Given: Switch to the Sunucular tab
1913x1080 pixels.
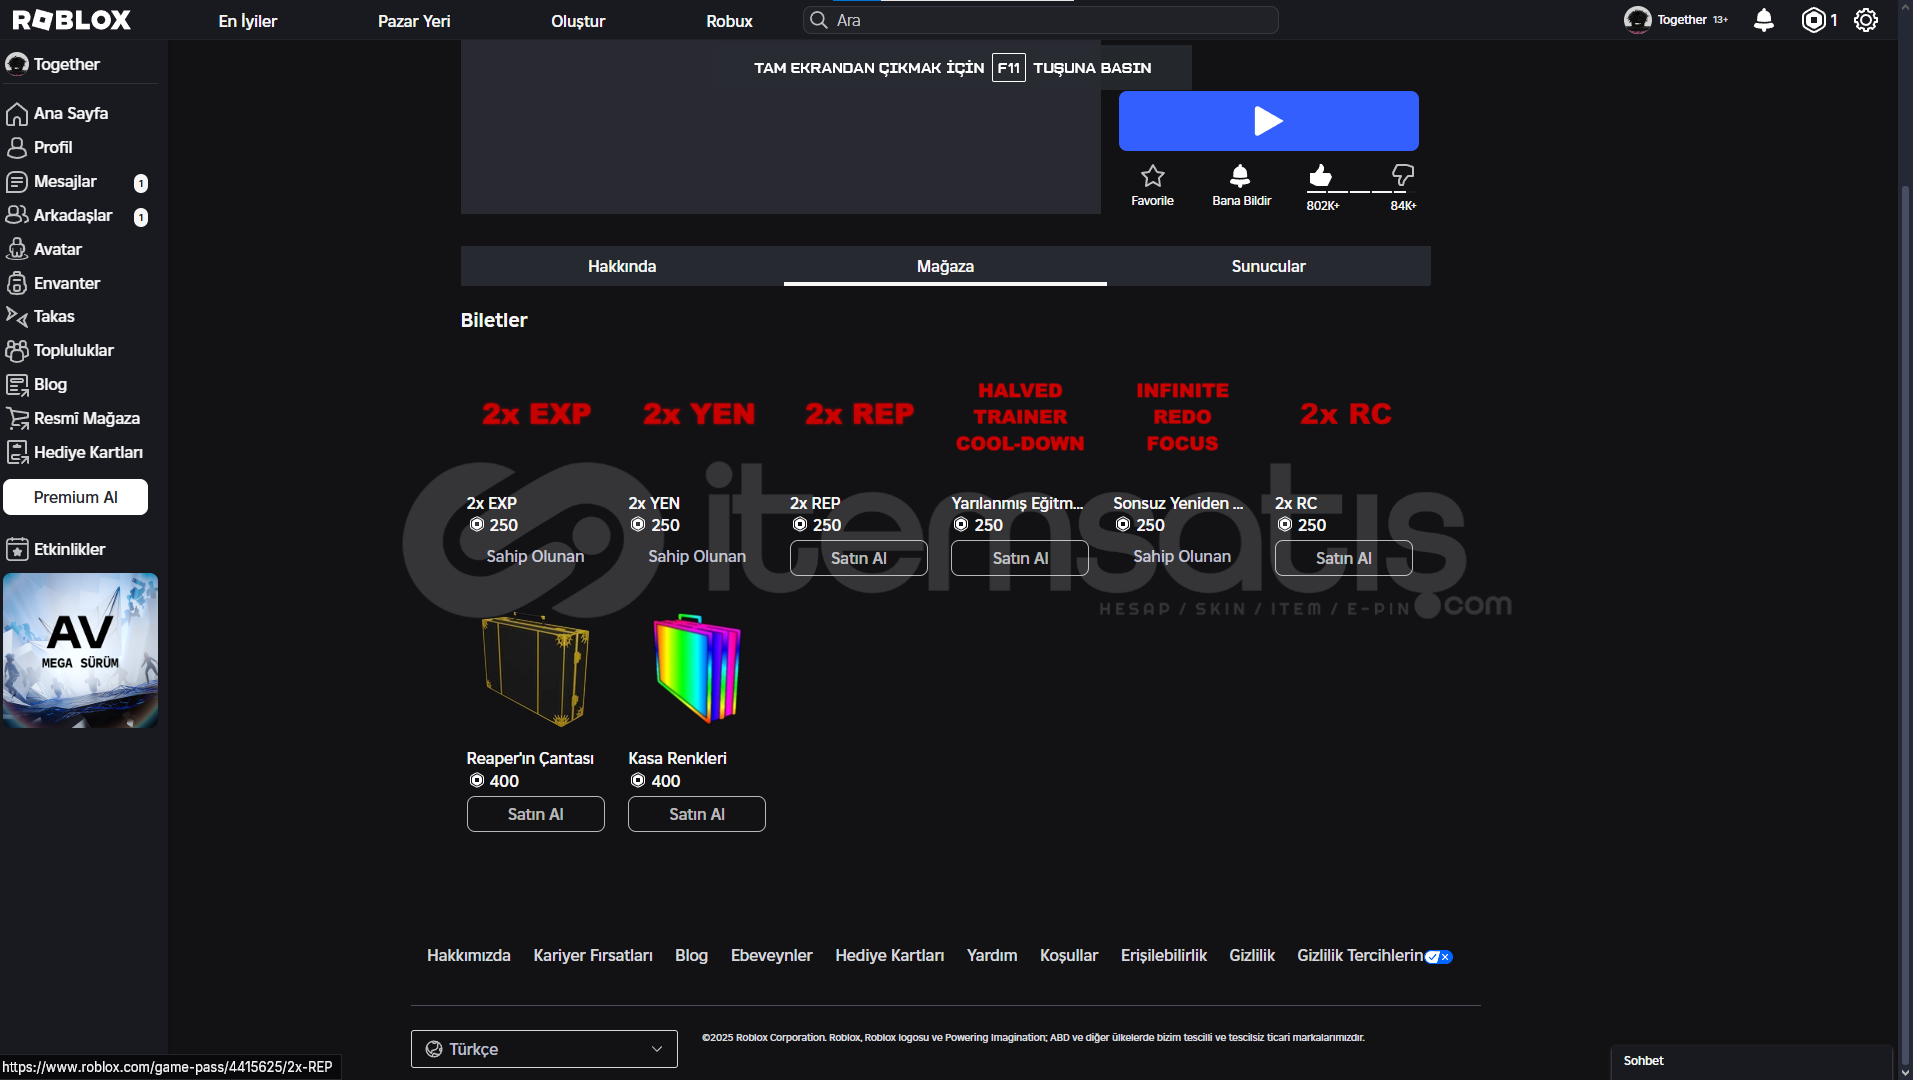Looking at the screenshot, I should (1268, 266).
